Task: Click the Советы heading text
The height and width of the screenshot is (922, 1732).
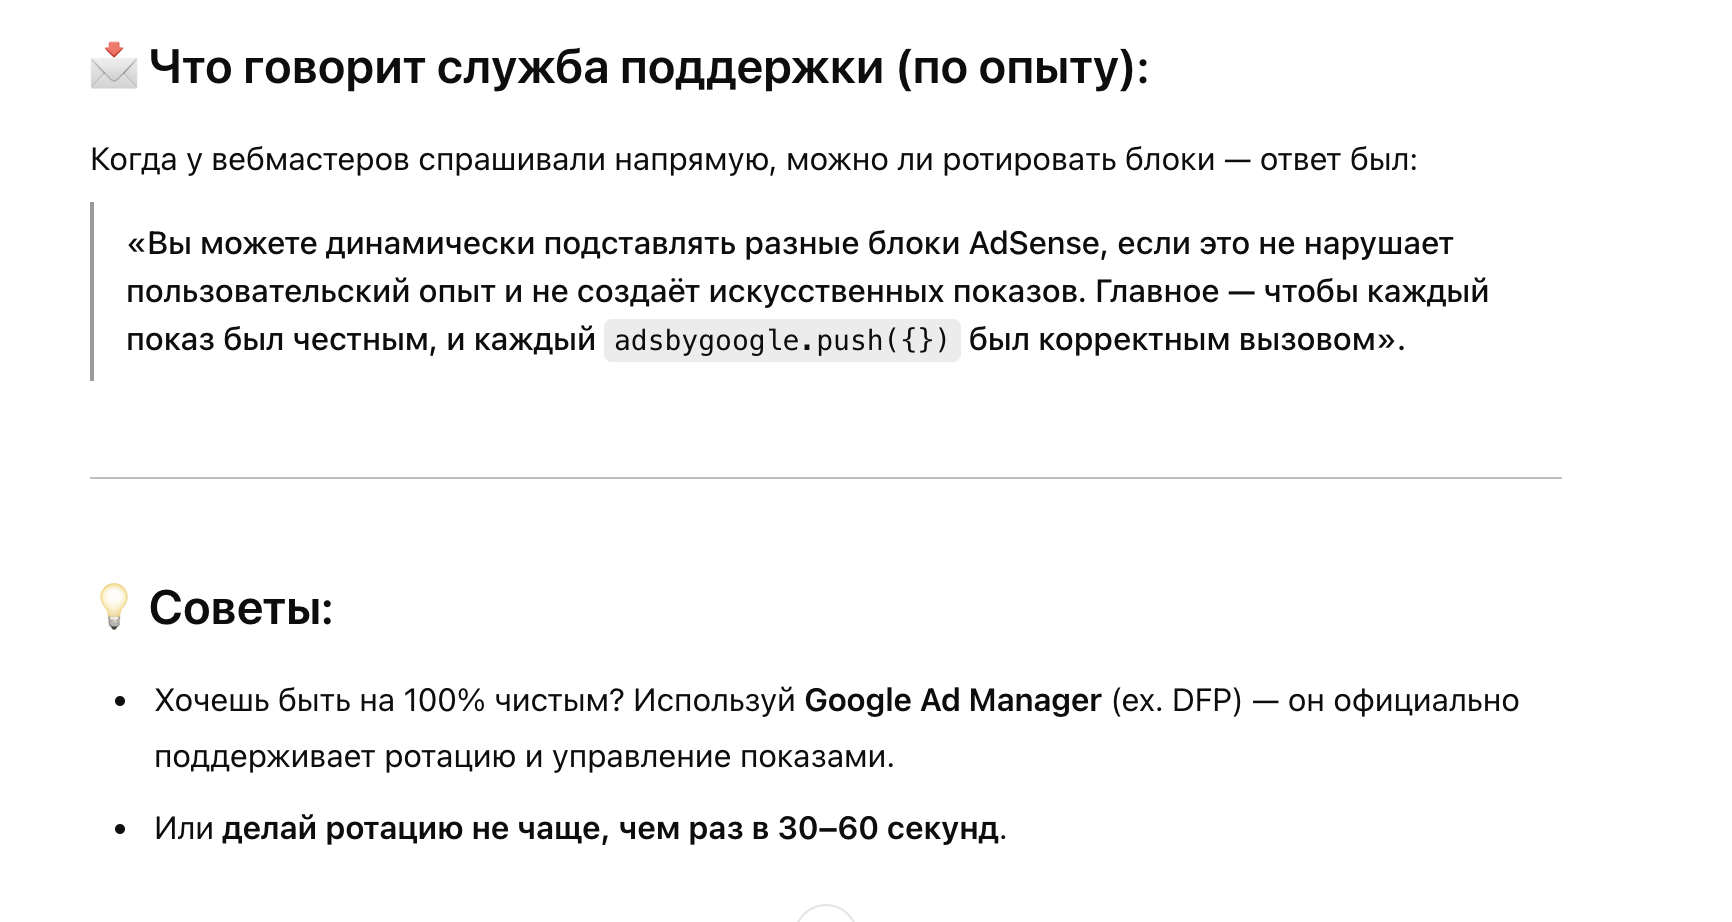Action: 241,607
